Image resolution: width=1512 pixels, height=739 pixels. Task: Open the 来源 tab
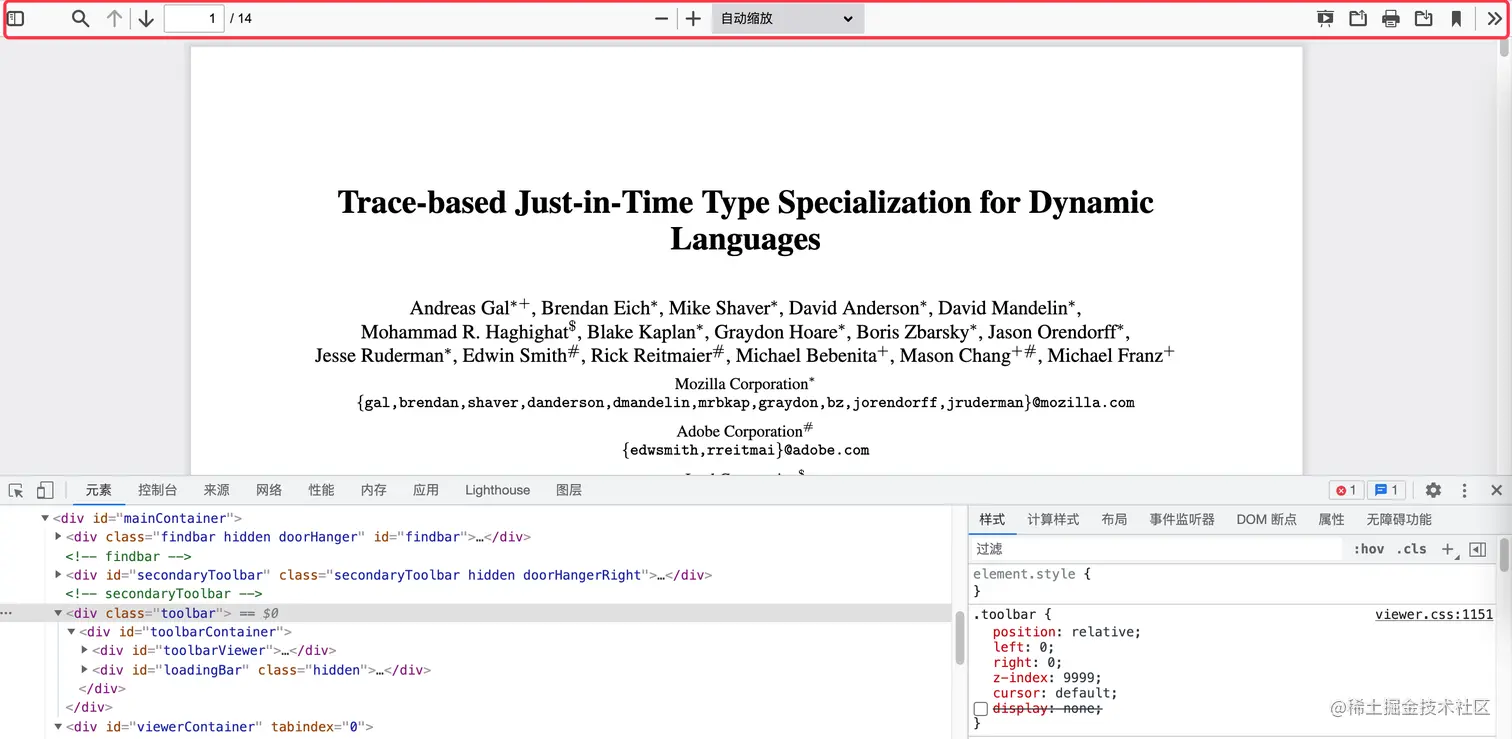click(217, 490)
